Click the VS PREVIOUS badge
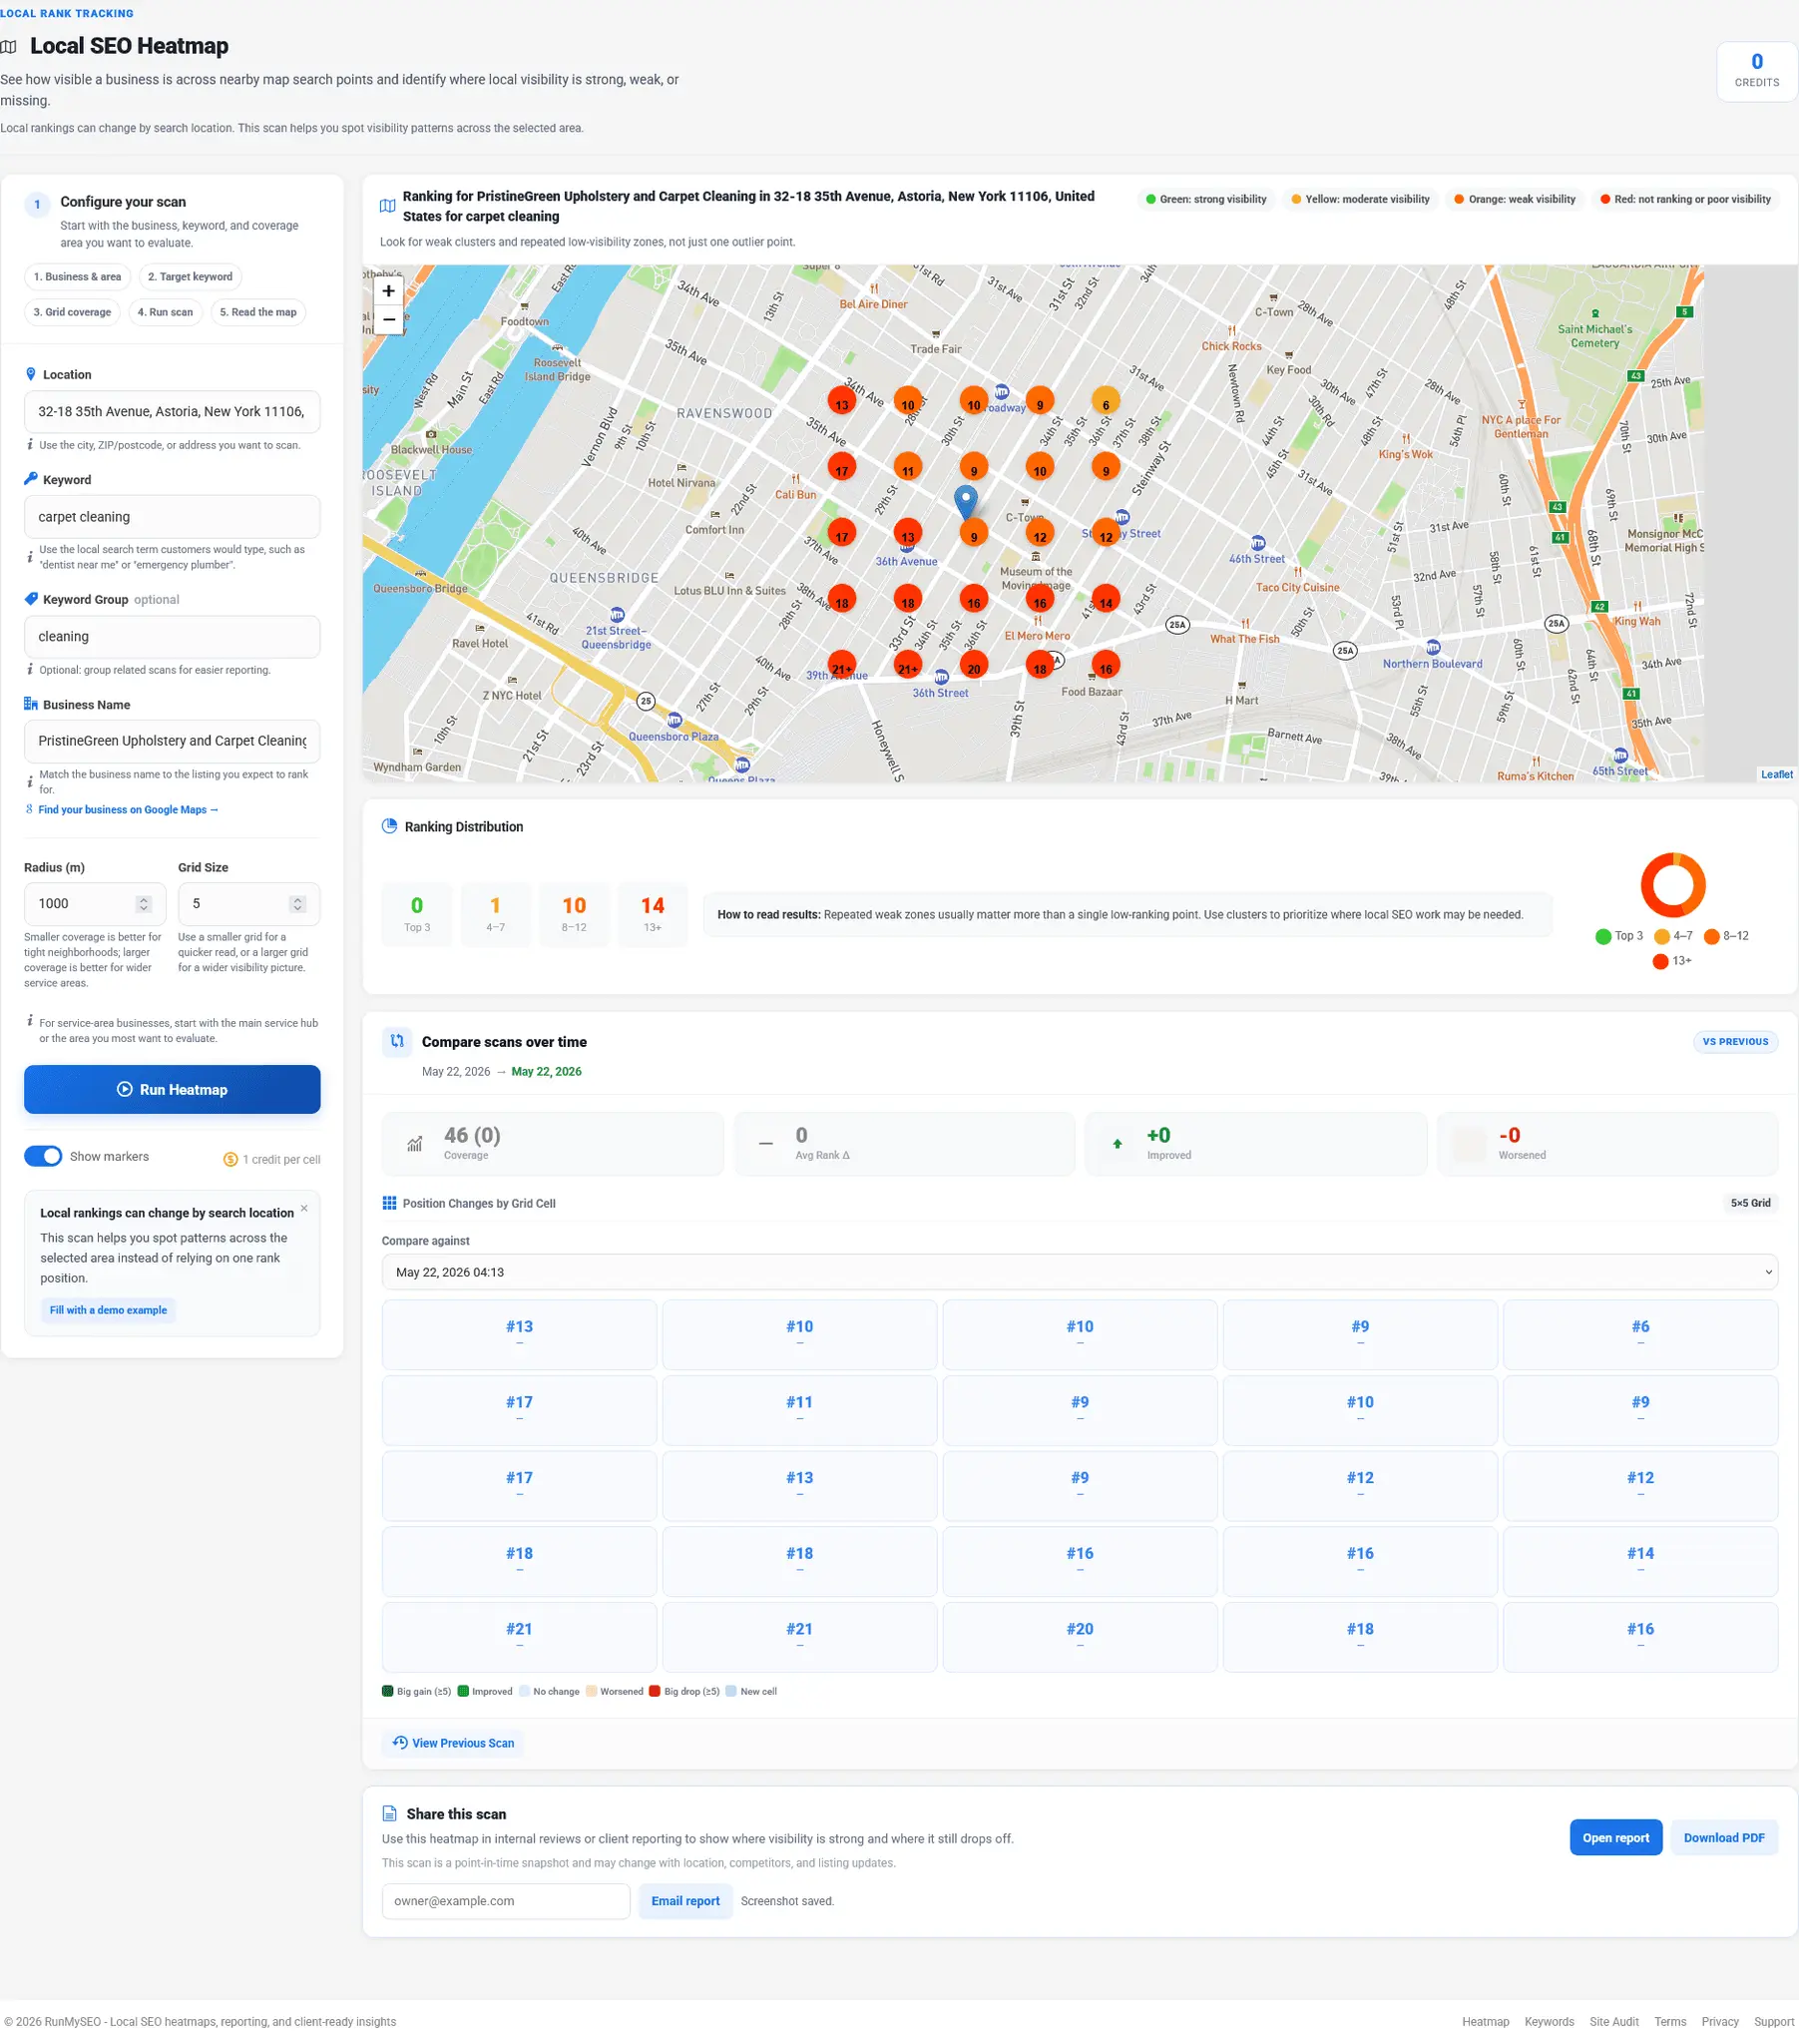This screenshot has height=2044, width=1799. point(1735,1042)
